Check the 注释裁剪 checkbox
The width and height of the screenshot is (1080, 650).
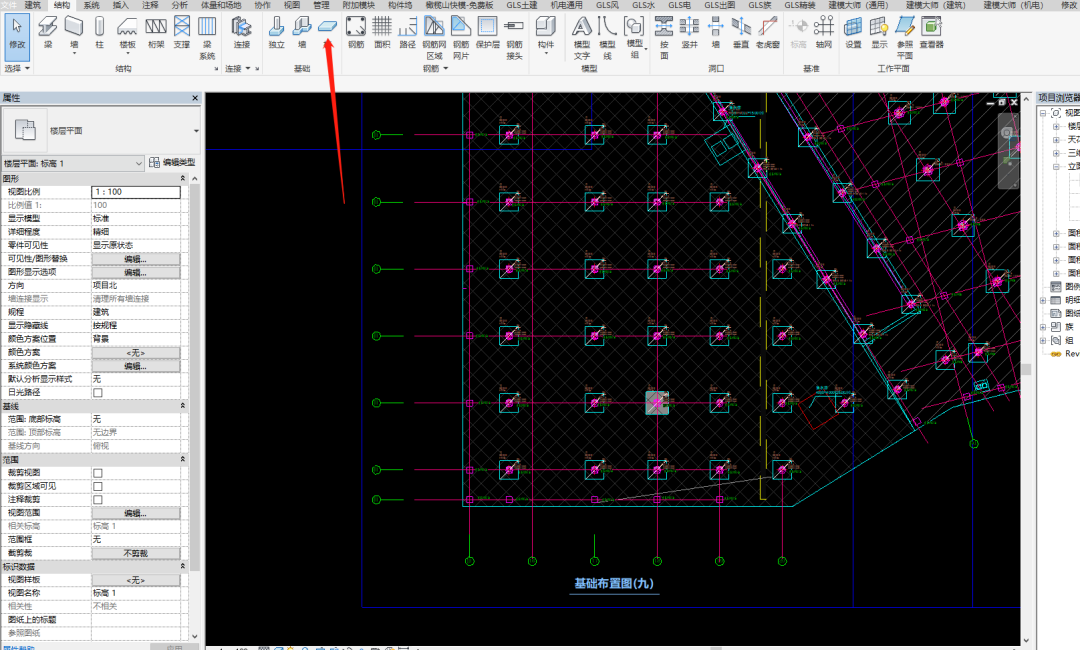98,500
